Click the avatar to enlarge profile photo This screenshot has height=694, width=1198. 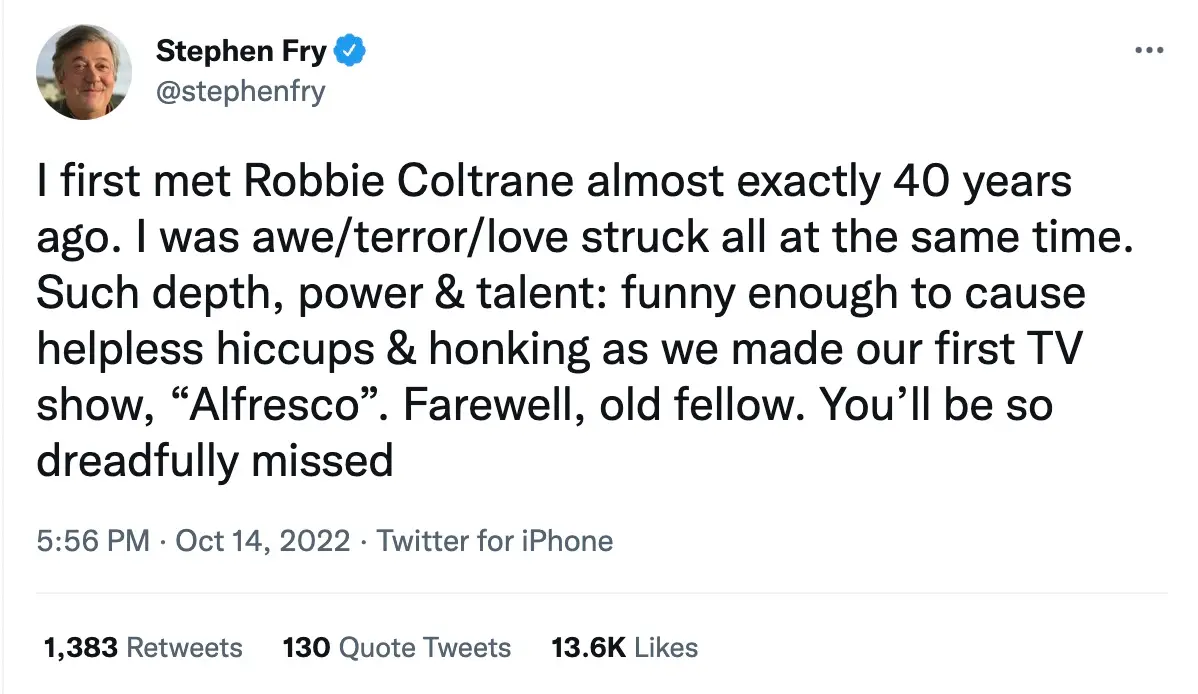click(84, 71)
